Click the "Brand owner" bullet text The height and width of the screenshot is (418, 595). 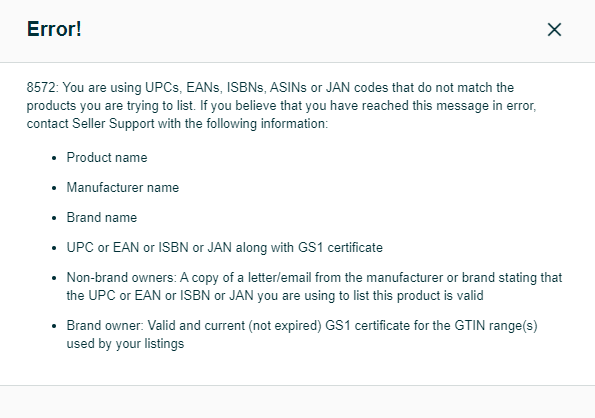(x=302, y=335)
